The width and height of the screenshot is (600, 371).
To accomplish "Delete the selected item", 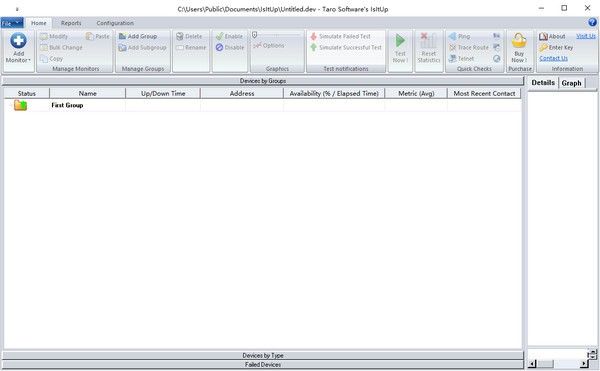I will tap(189, 36).
